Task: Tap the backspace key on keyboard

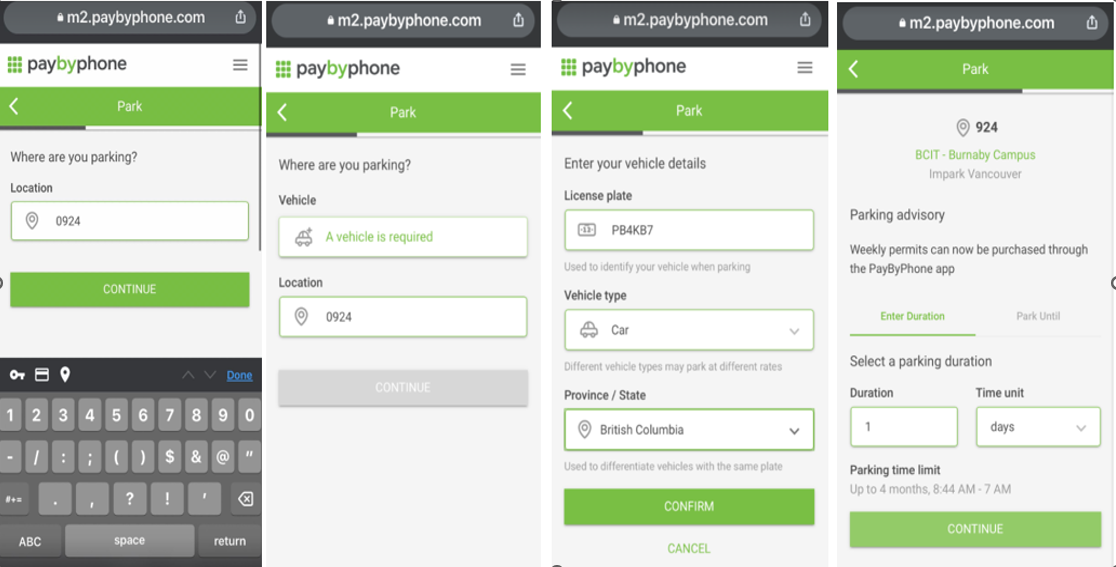Action: pos(244,499)
